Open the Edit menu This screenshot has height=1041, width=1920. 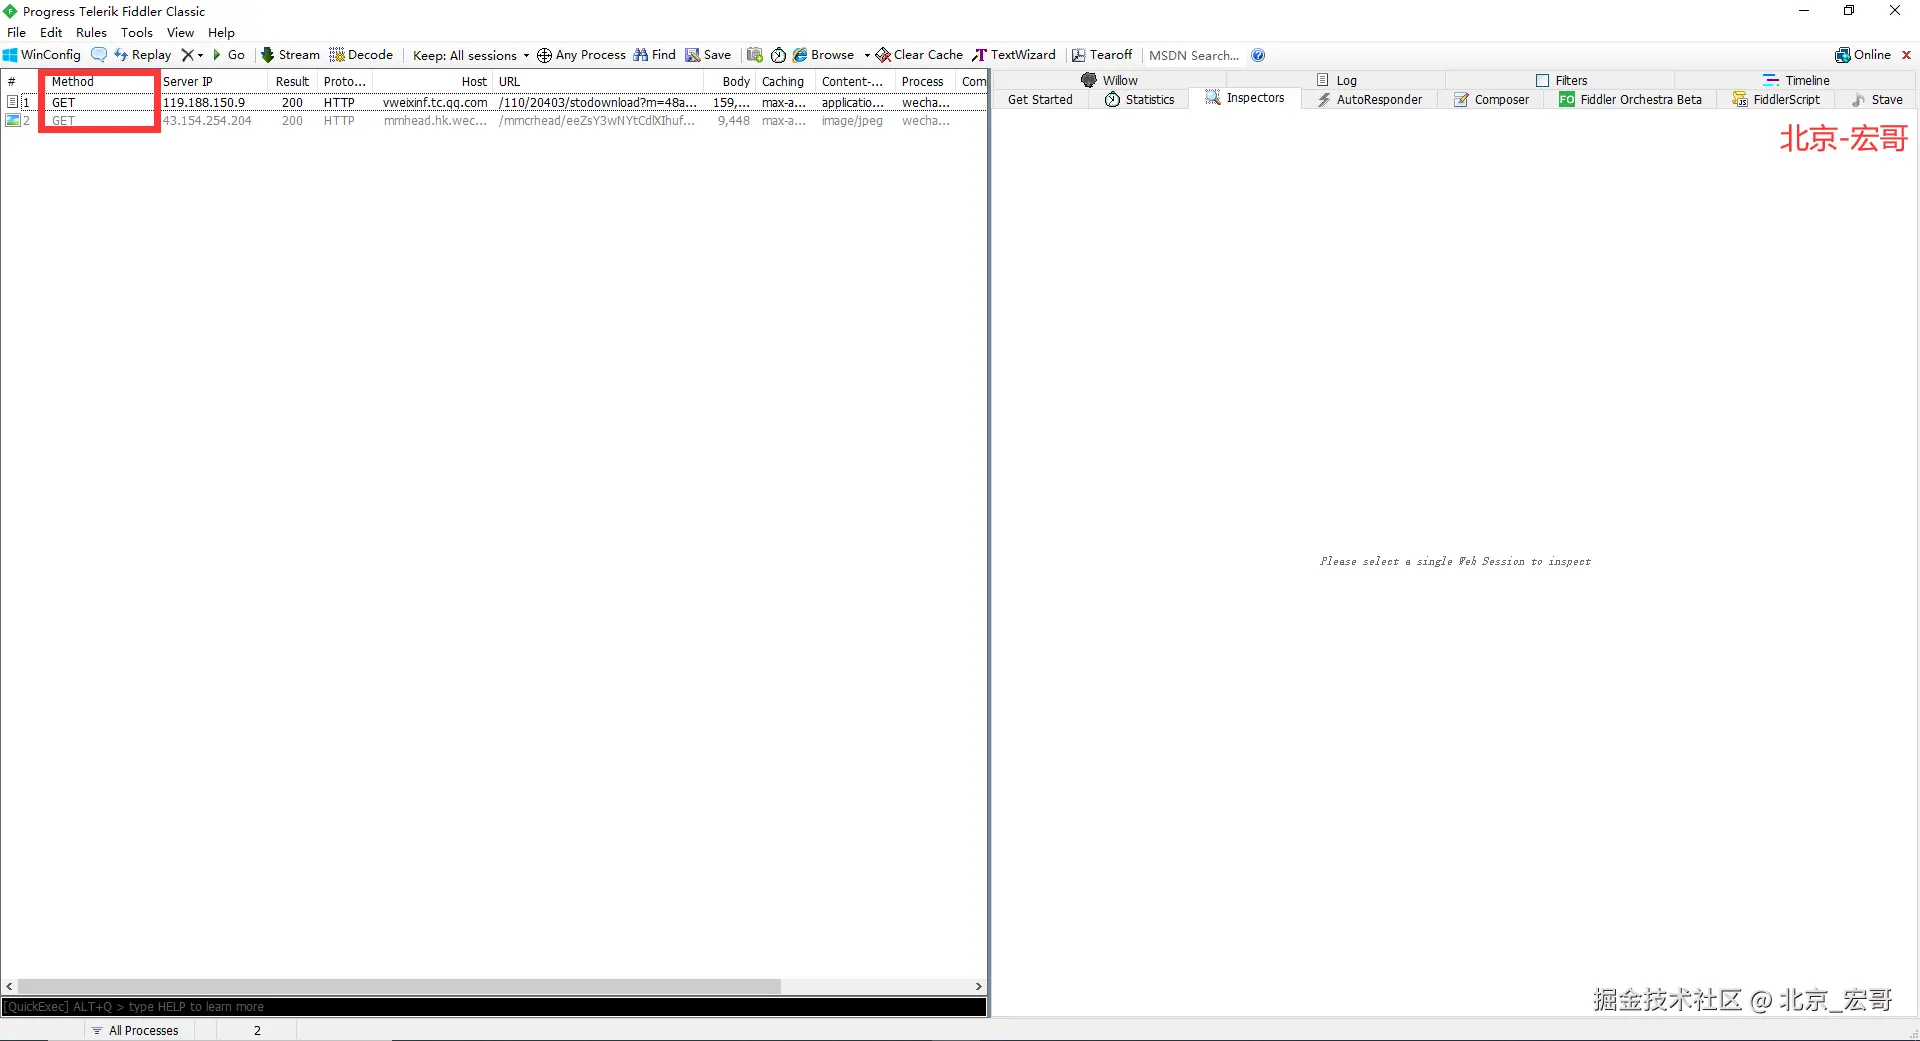click(51, 32)
